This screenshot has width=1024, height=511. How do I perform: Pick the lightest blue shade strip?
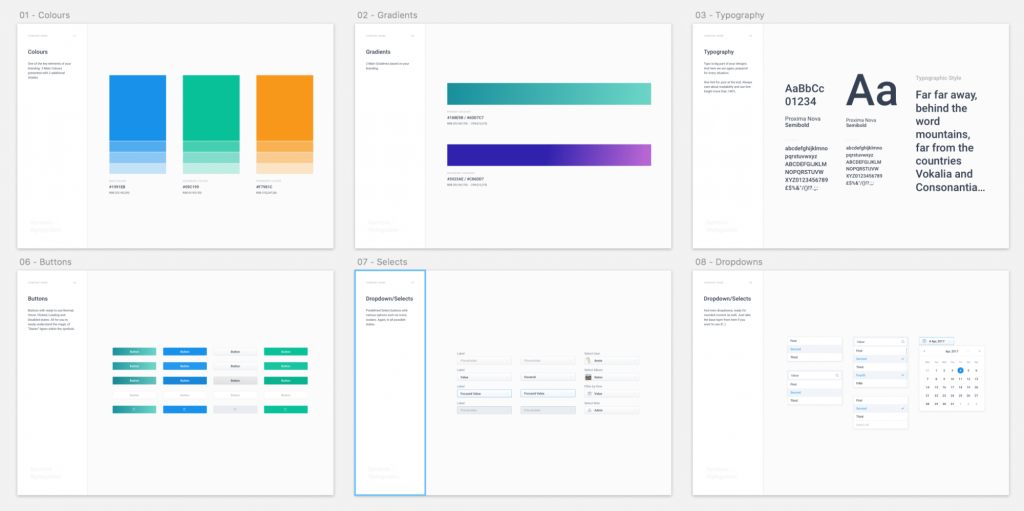click(137, 169)
